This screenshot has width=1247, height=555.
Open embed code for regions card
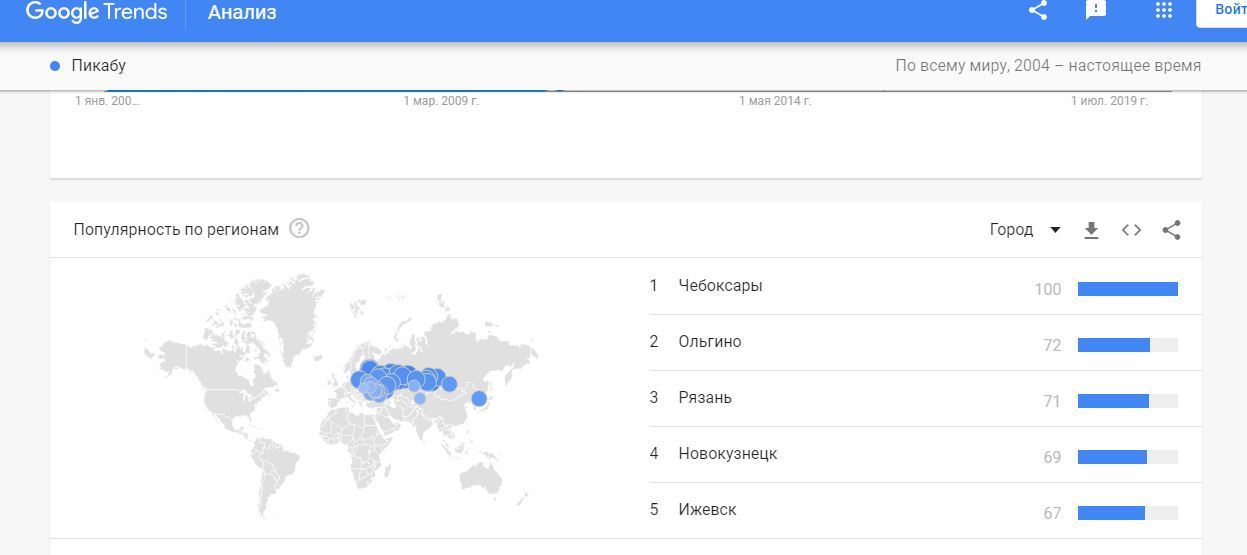pos(1131,230)
